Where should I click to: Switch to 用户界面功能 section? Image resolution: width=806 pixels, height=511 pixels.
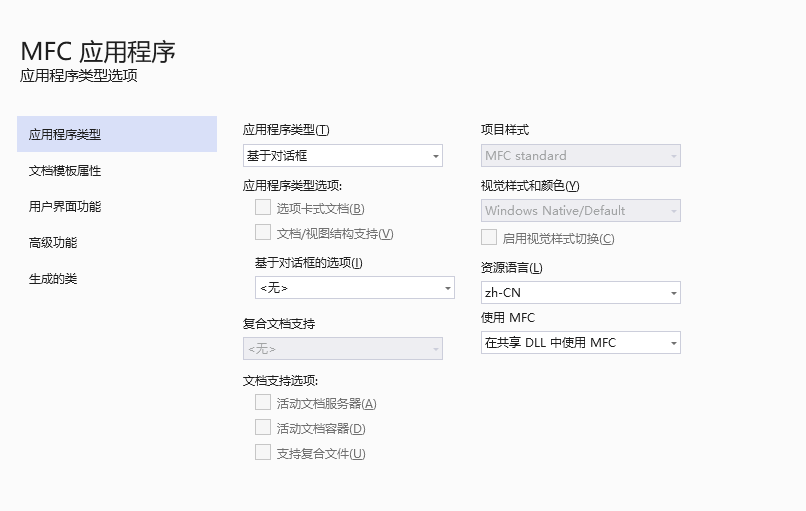pos(66,207)
